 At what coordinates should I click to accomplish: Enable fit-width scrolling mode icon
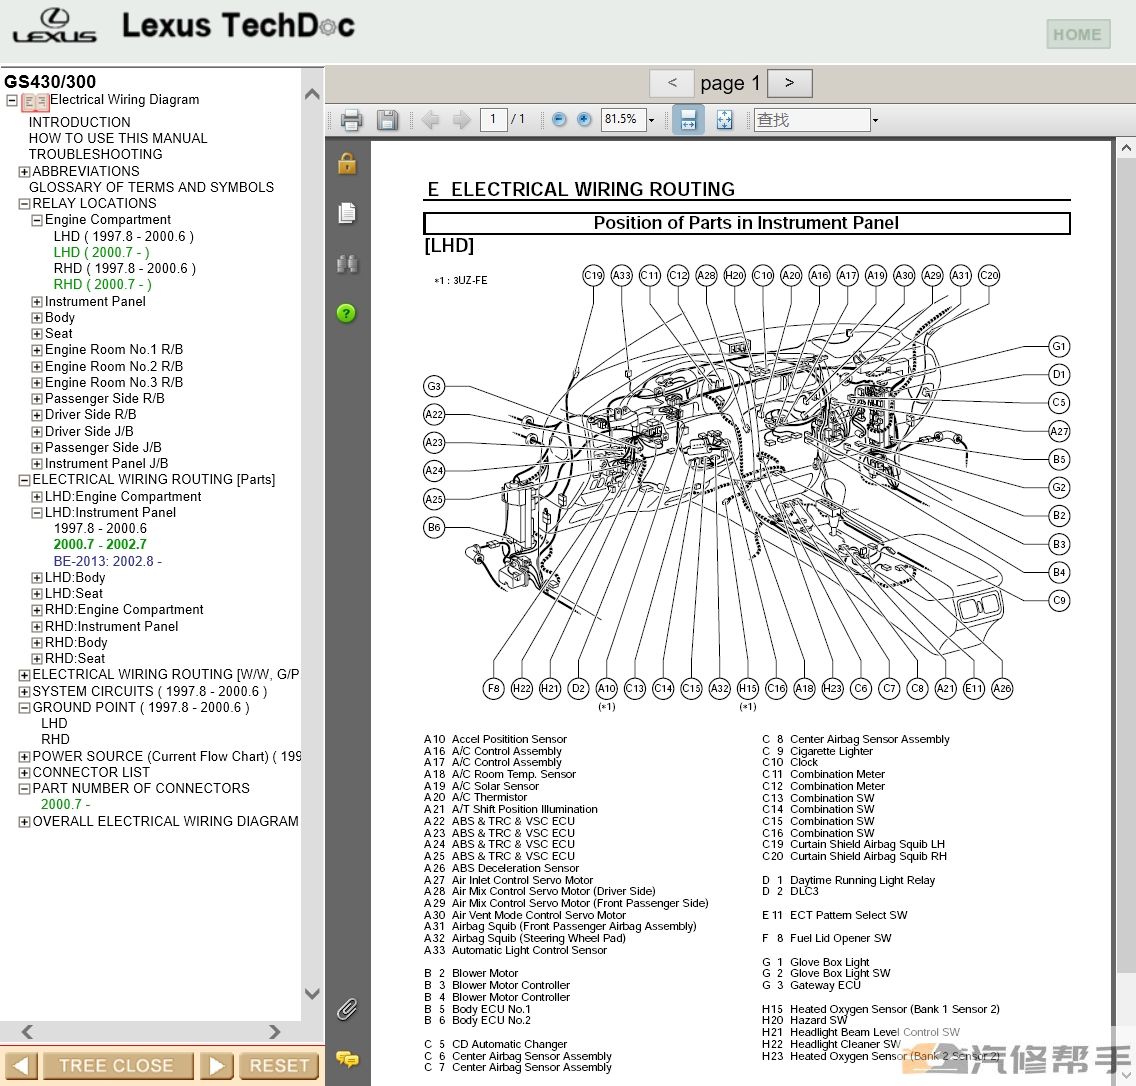click(x=688, y=120)
